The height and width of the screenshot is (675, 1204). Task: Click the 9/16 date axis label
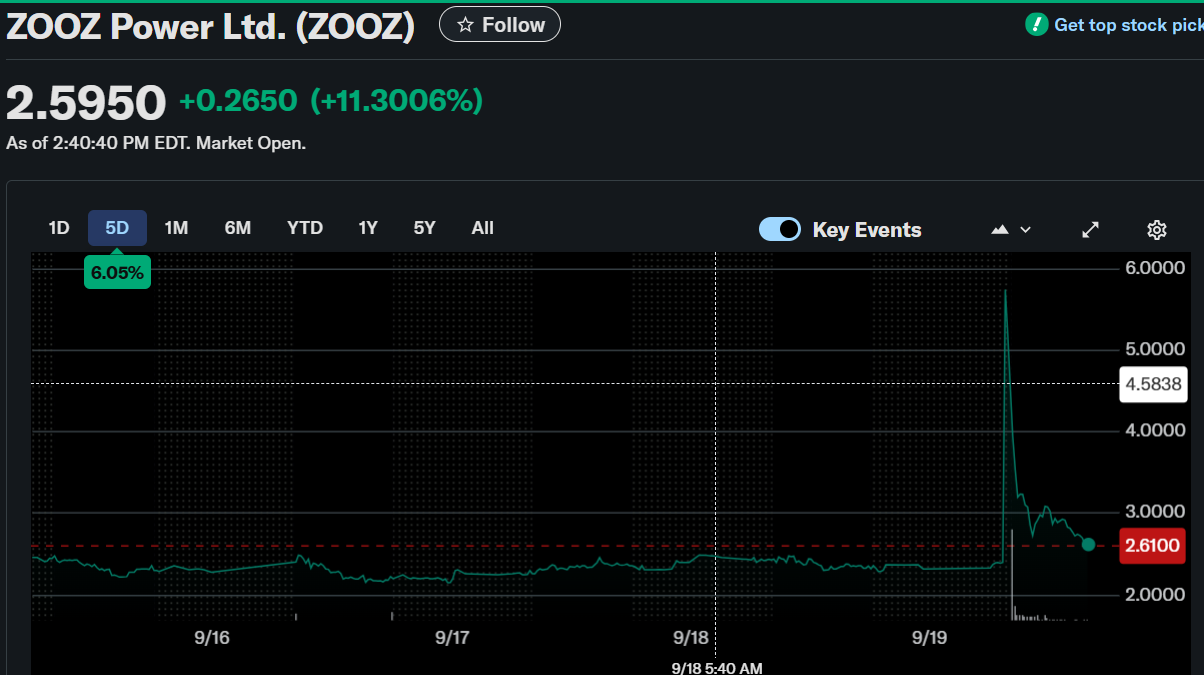212,638
